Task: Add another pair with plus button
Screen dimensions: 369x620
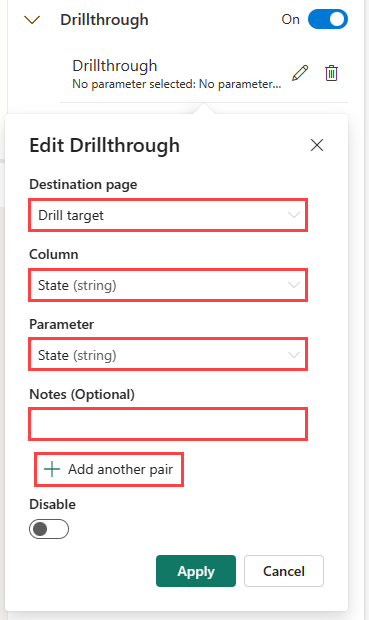Action: tap(109, 469)
